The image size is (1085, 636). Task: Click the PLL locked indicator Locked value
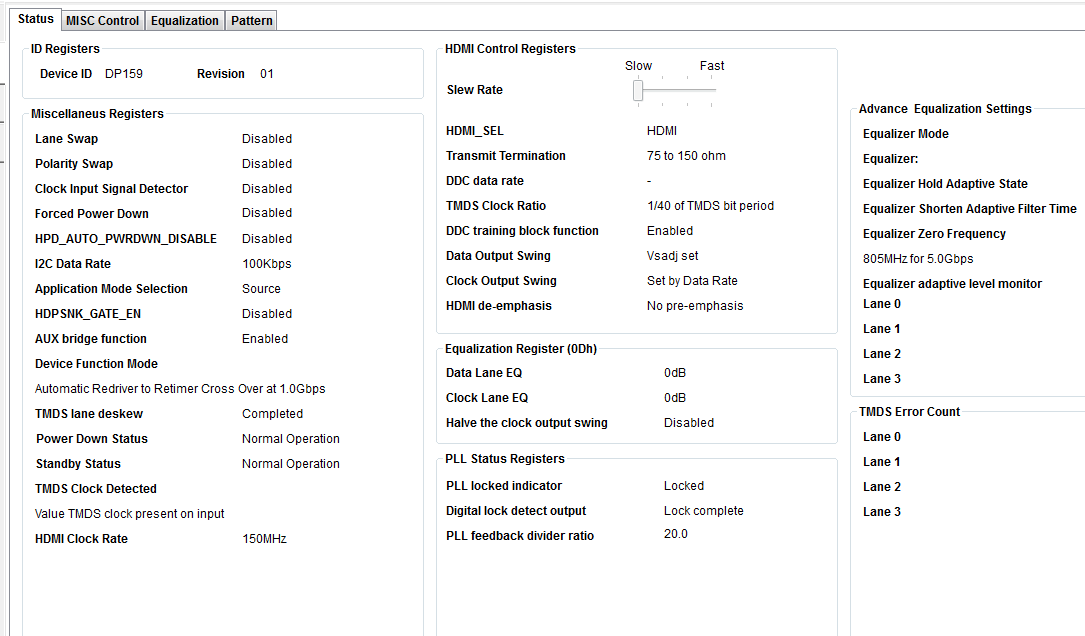click(x=684, y=486)
